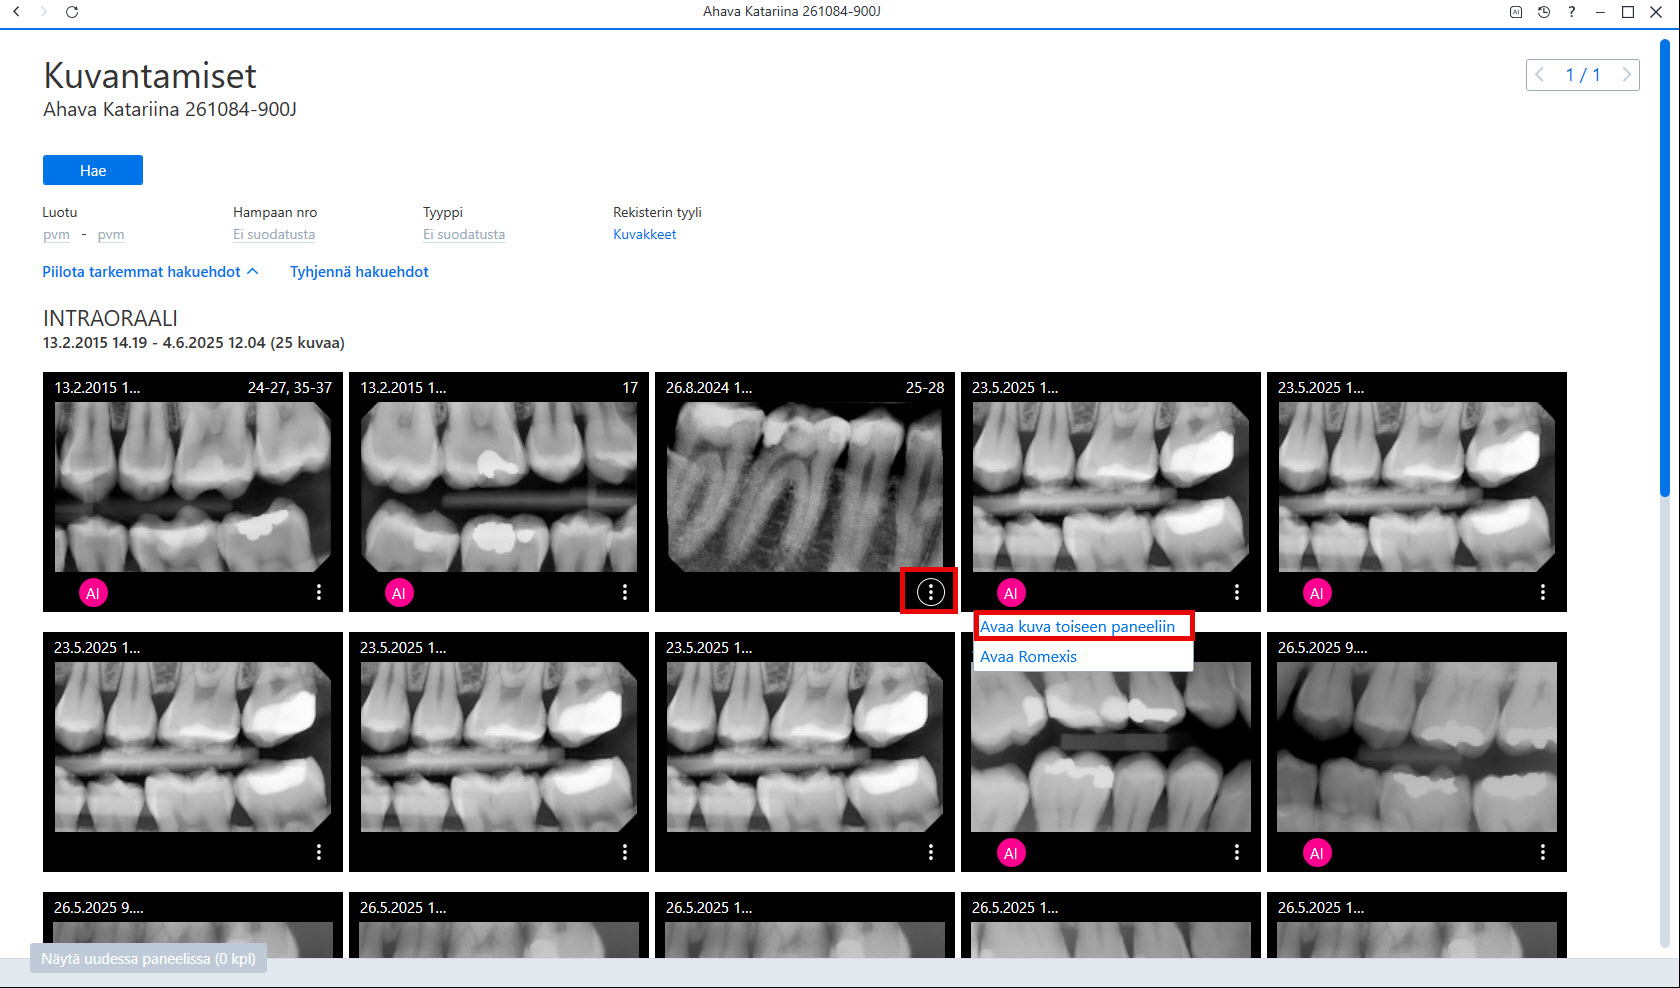Click AI badge on the 24-27, 35-37 image
The height and width of the screenshot is (988, 1680).
93,593
